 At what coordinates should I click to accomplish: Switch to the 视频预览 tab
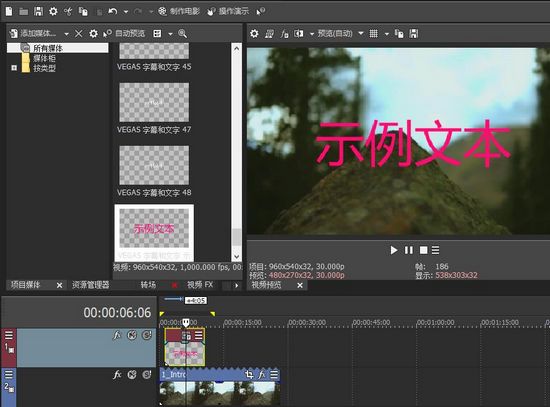[x=266, y=285]
